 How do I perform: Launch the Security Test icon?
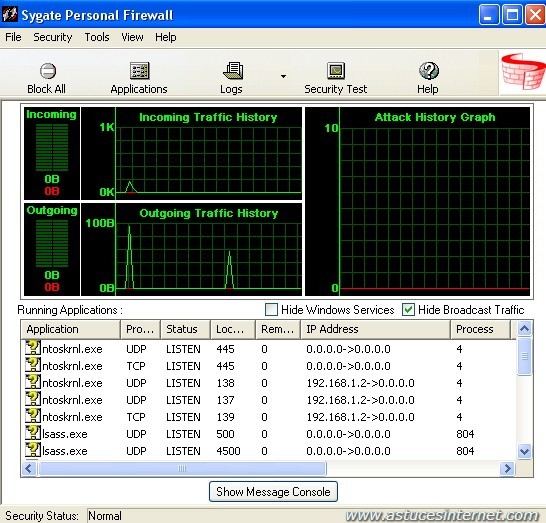click(336, 71)
